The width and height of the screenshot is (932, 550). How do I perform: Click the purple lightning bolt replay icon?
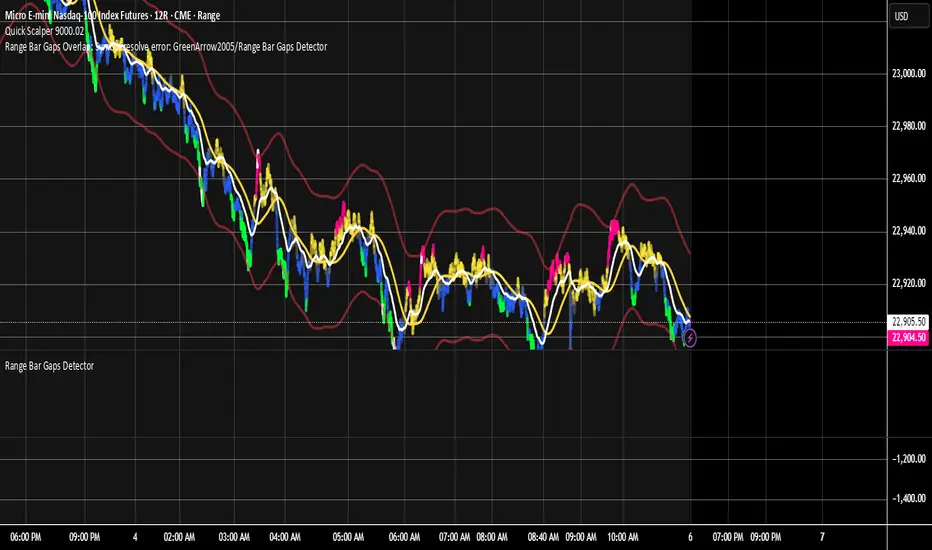coord(689,338)
